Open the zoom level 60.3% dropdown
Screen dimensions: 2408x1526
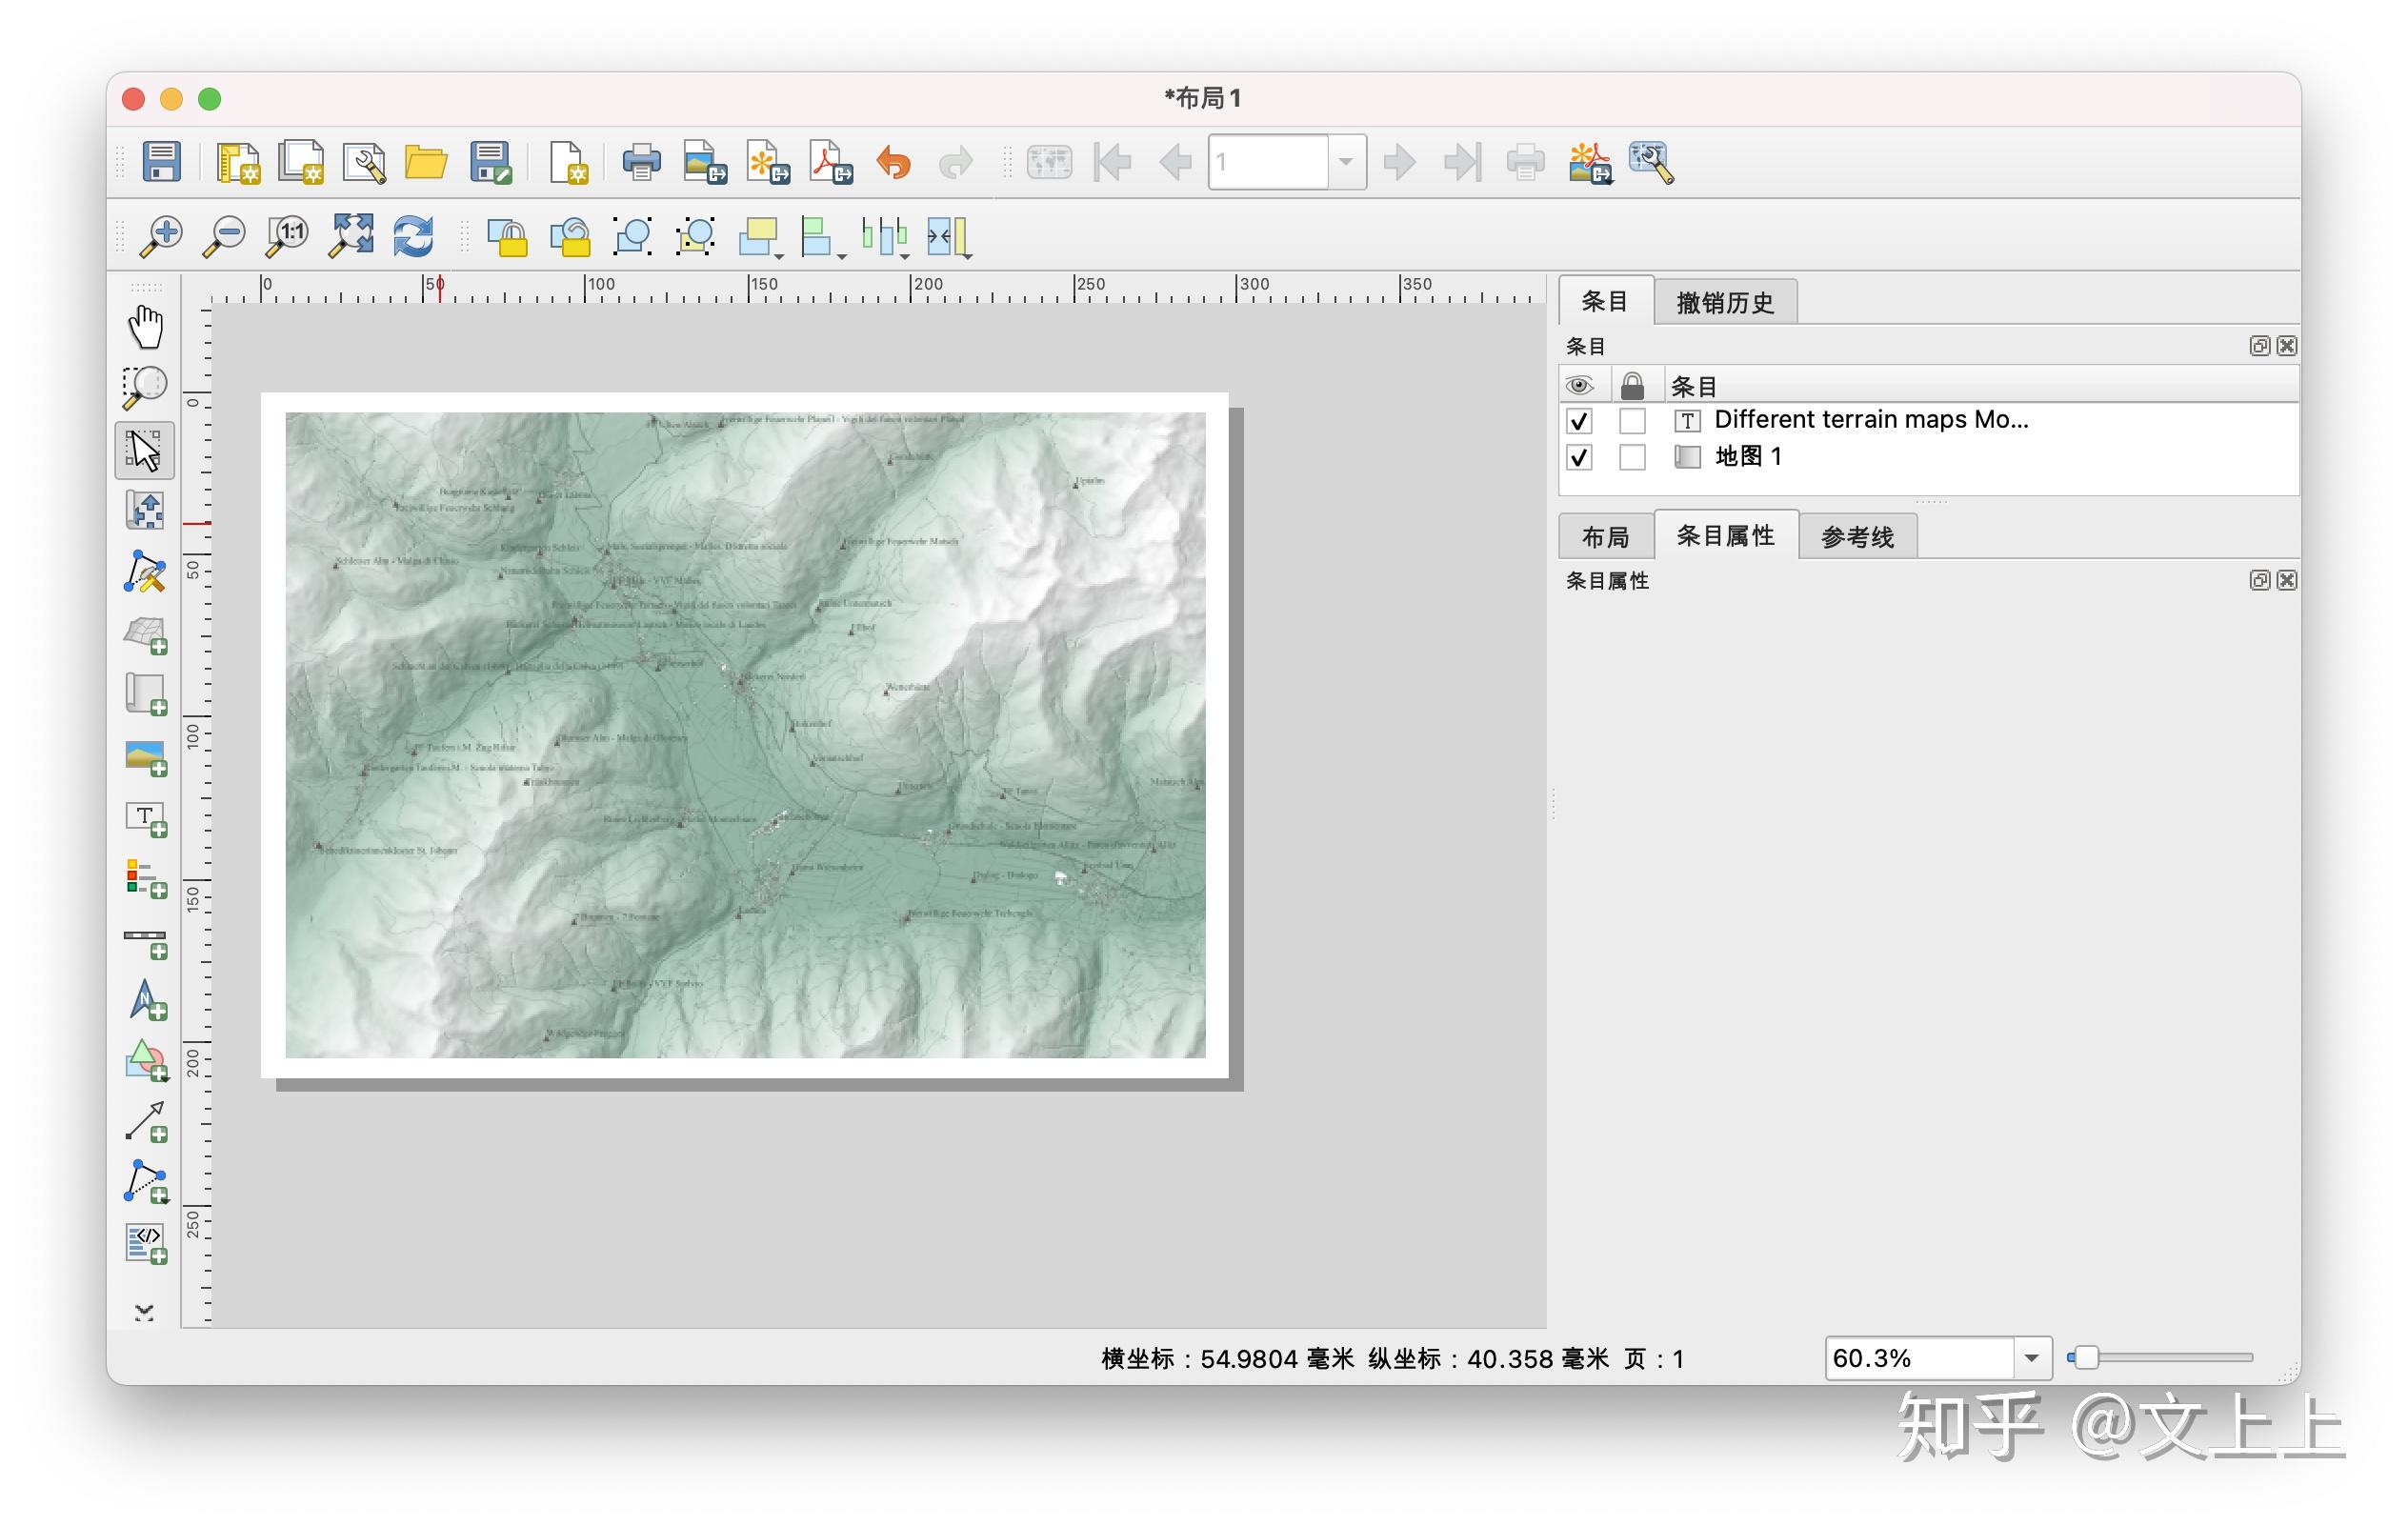[x=2030, y=1358]
